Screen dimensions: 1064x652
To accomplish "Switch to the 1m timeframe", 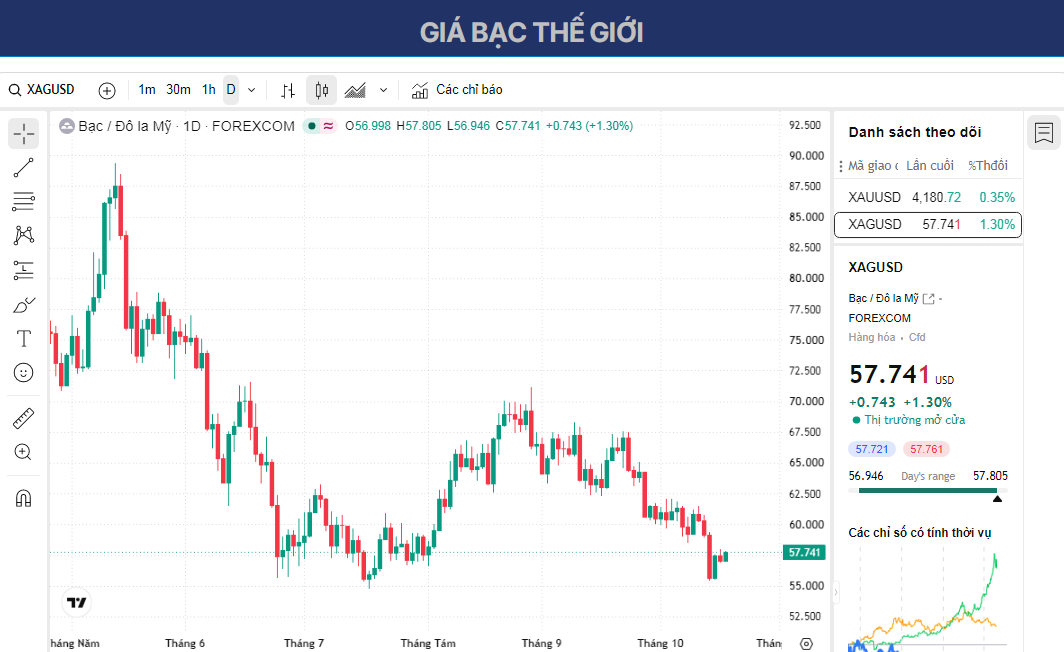I will 147,90.
